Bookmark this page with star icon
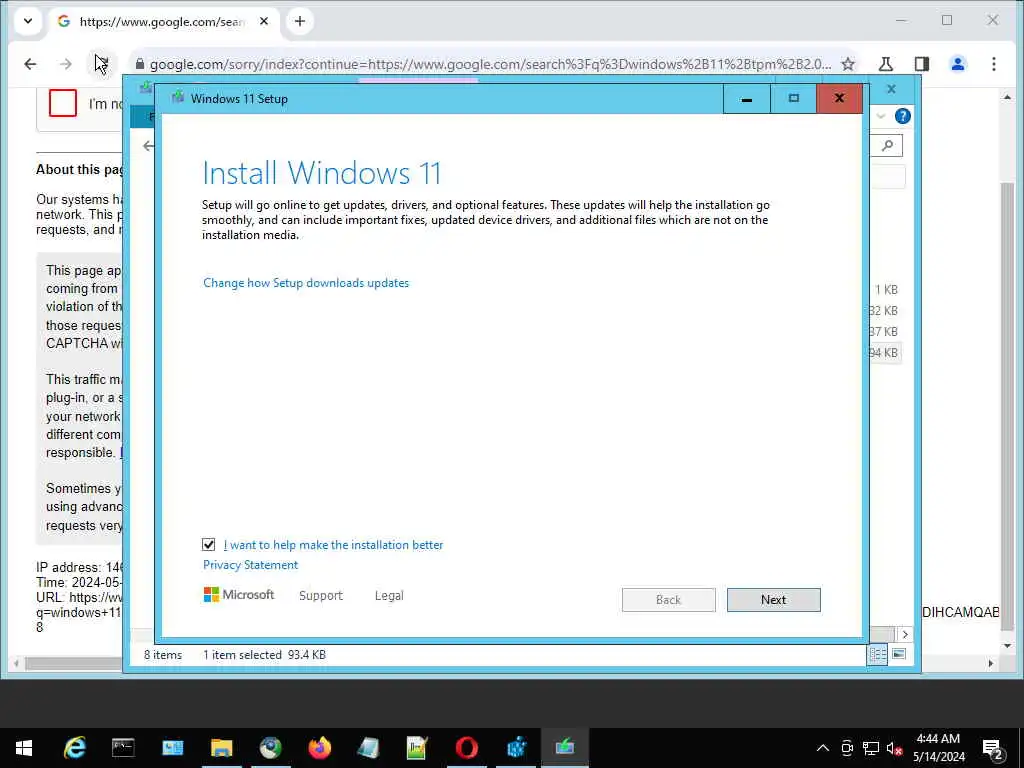 (848, 64)
